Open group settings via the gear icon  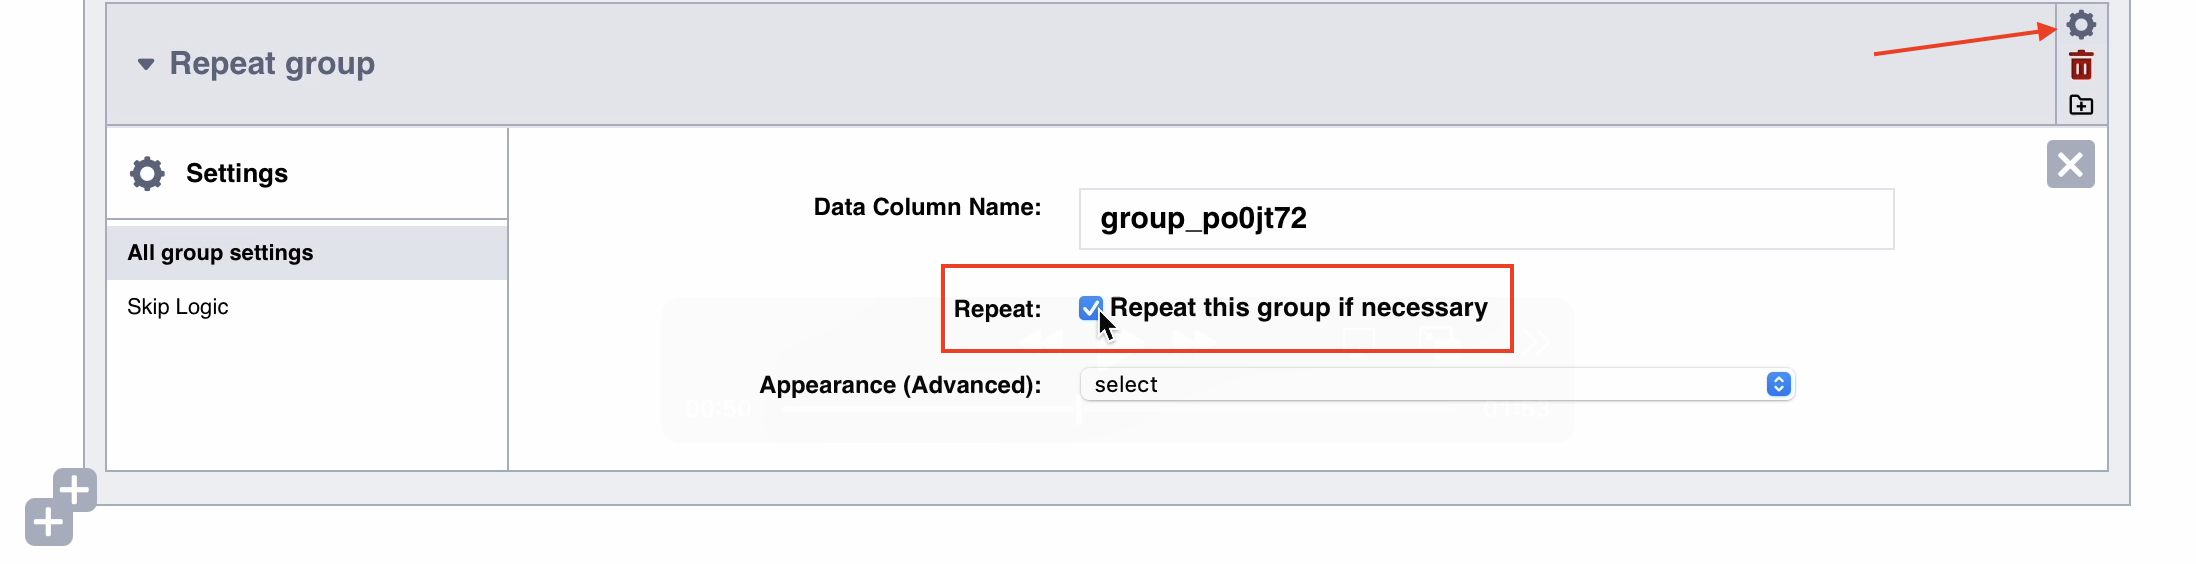2081,24
